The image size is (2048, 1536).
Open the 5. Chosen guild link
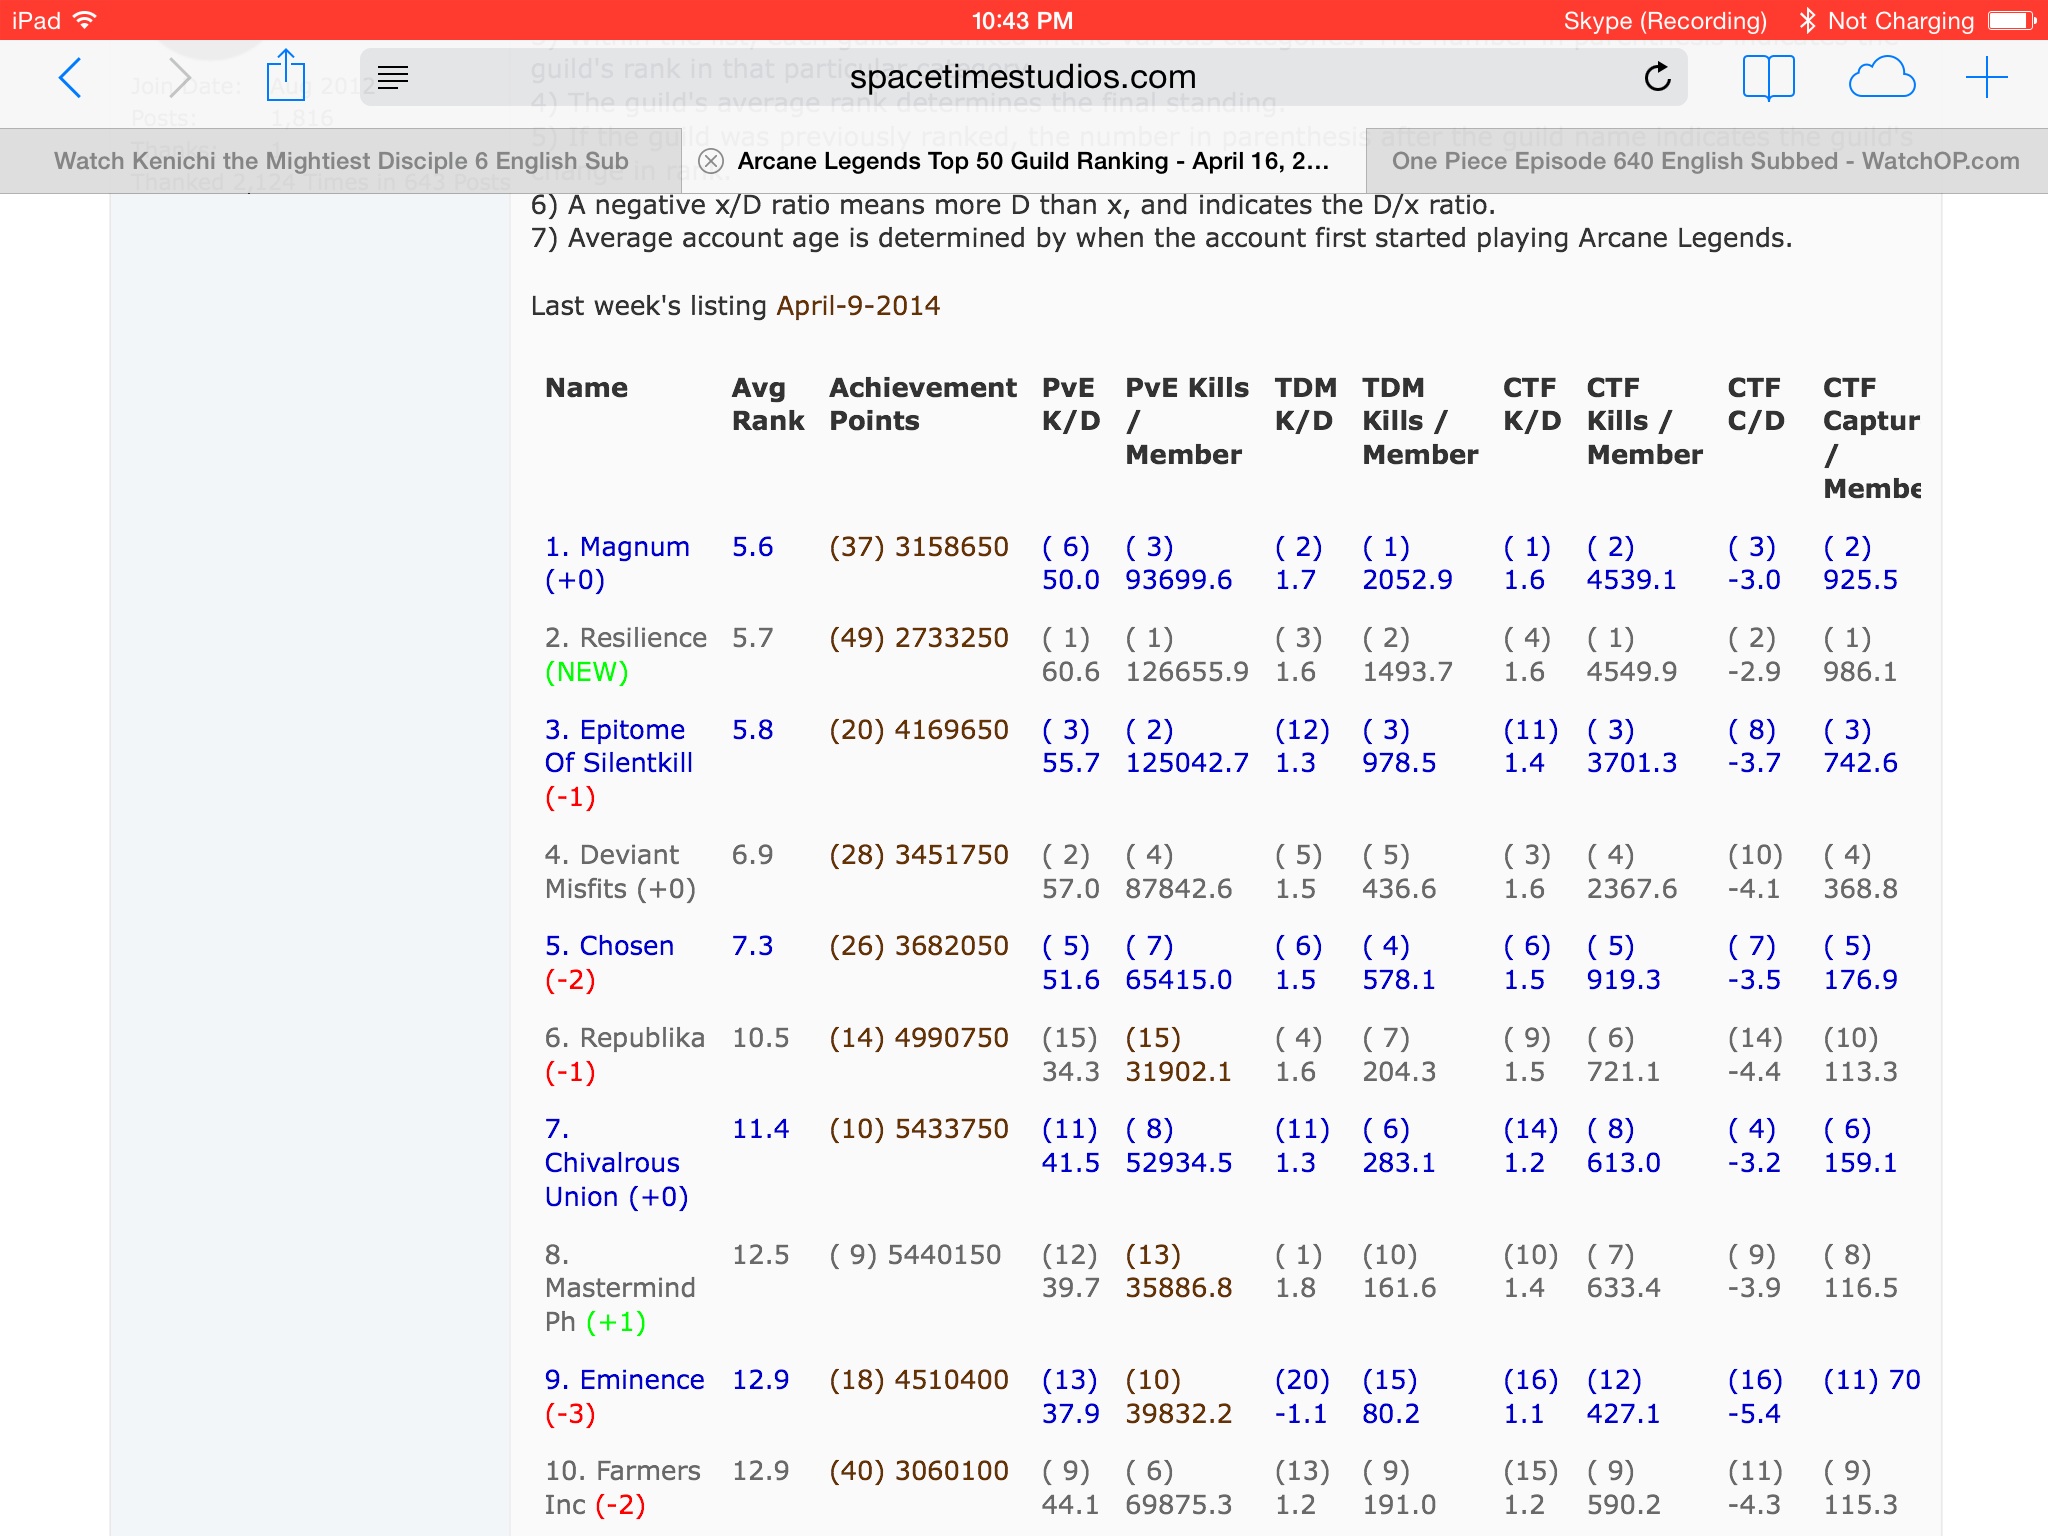click(609, 963)
